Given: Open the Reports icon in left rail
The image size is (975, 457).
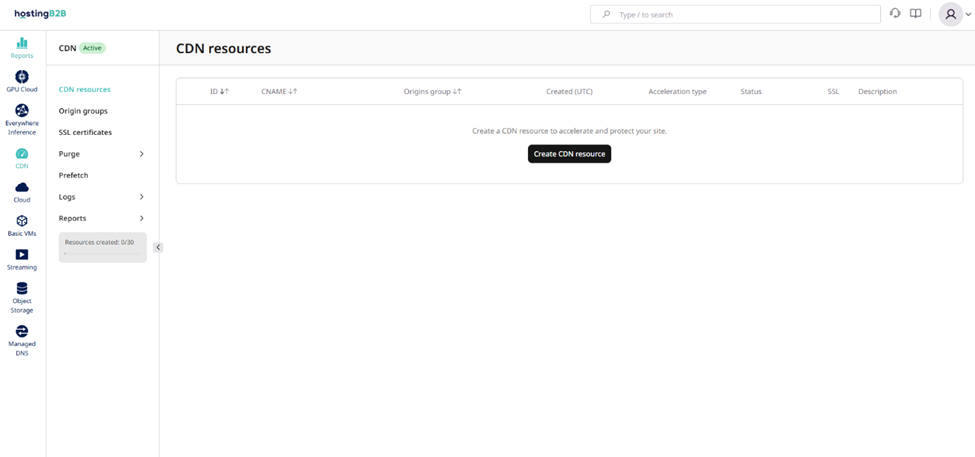Looking at the screenshot, I should pyautogui.click(x=22, y=44).
